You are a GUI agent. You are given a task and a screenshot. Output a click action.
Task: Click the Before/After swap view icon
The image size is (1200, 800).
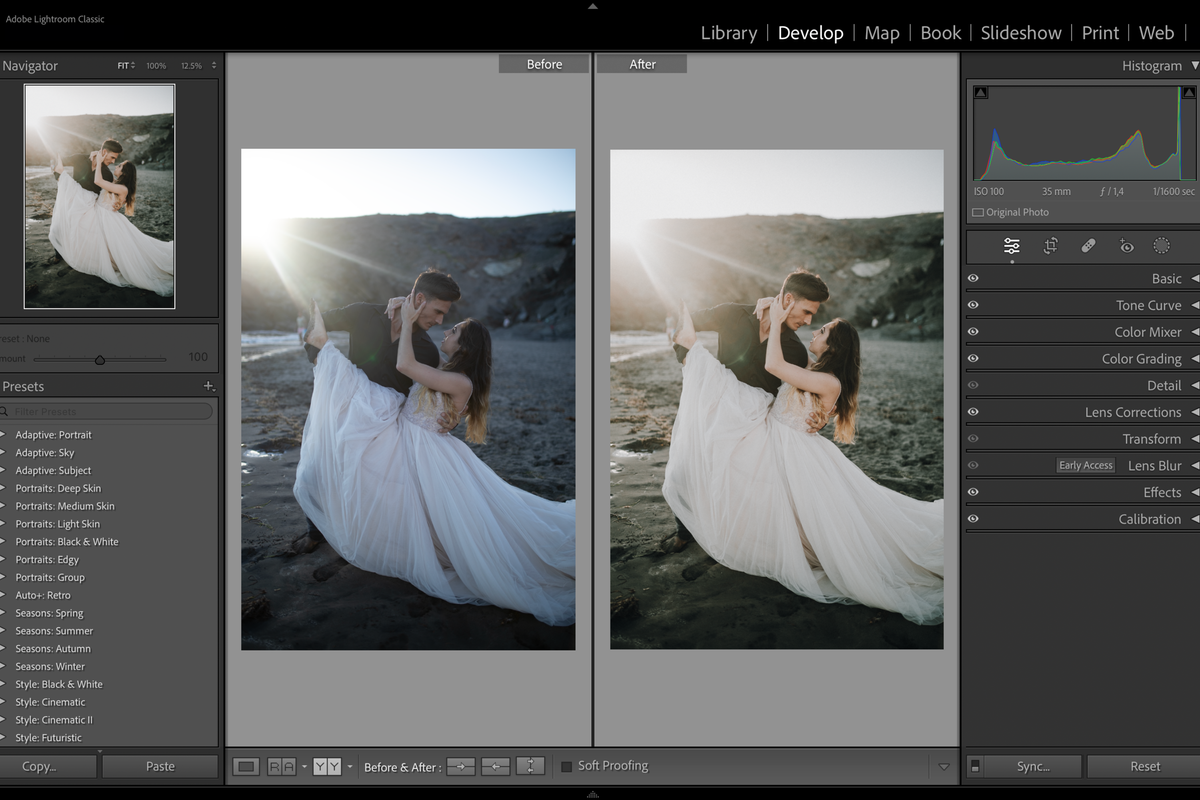point(529,766)
